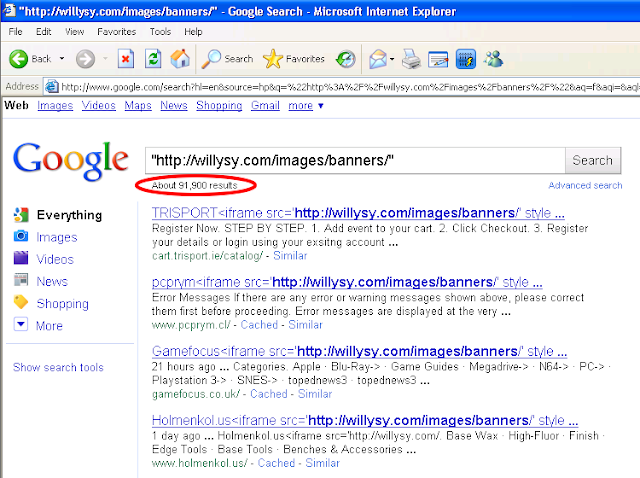Click the Favorites star icon

coord(273,59)
